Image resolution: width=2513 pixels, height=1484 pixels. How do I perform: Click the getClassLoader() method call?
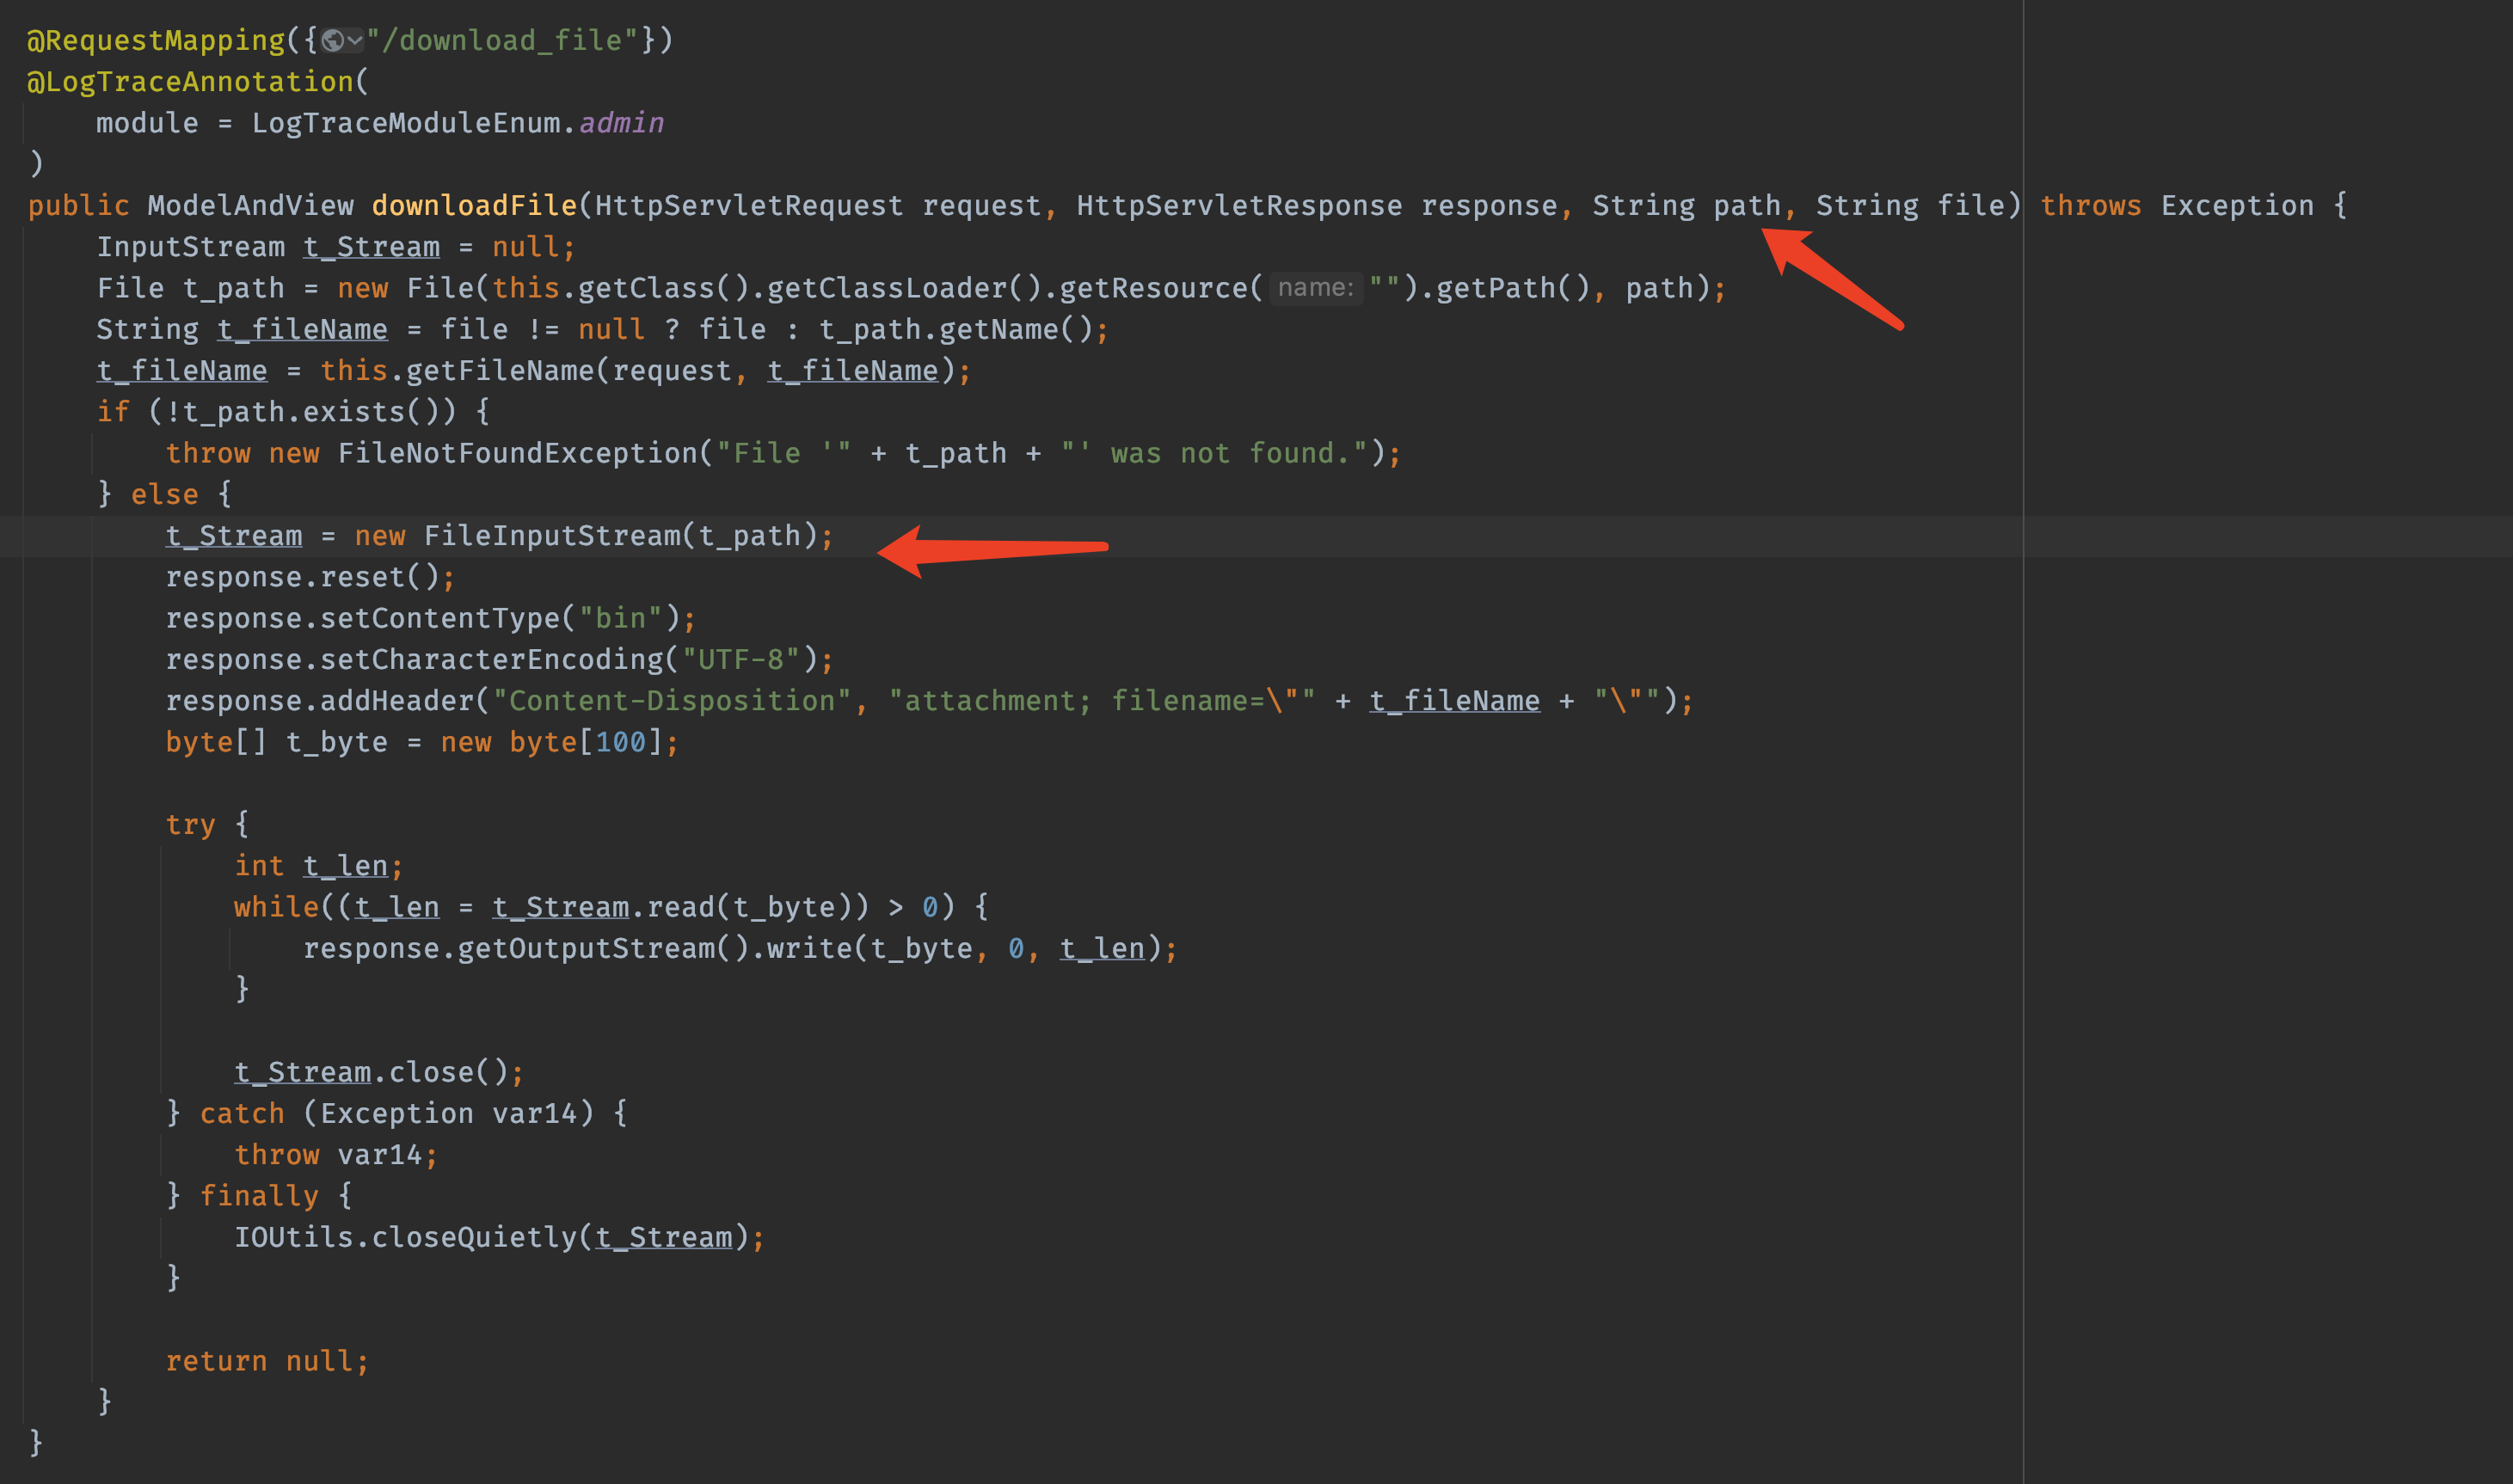903,288
